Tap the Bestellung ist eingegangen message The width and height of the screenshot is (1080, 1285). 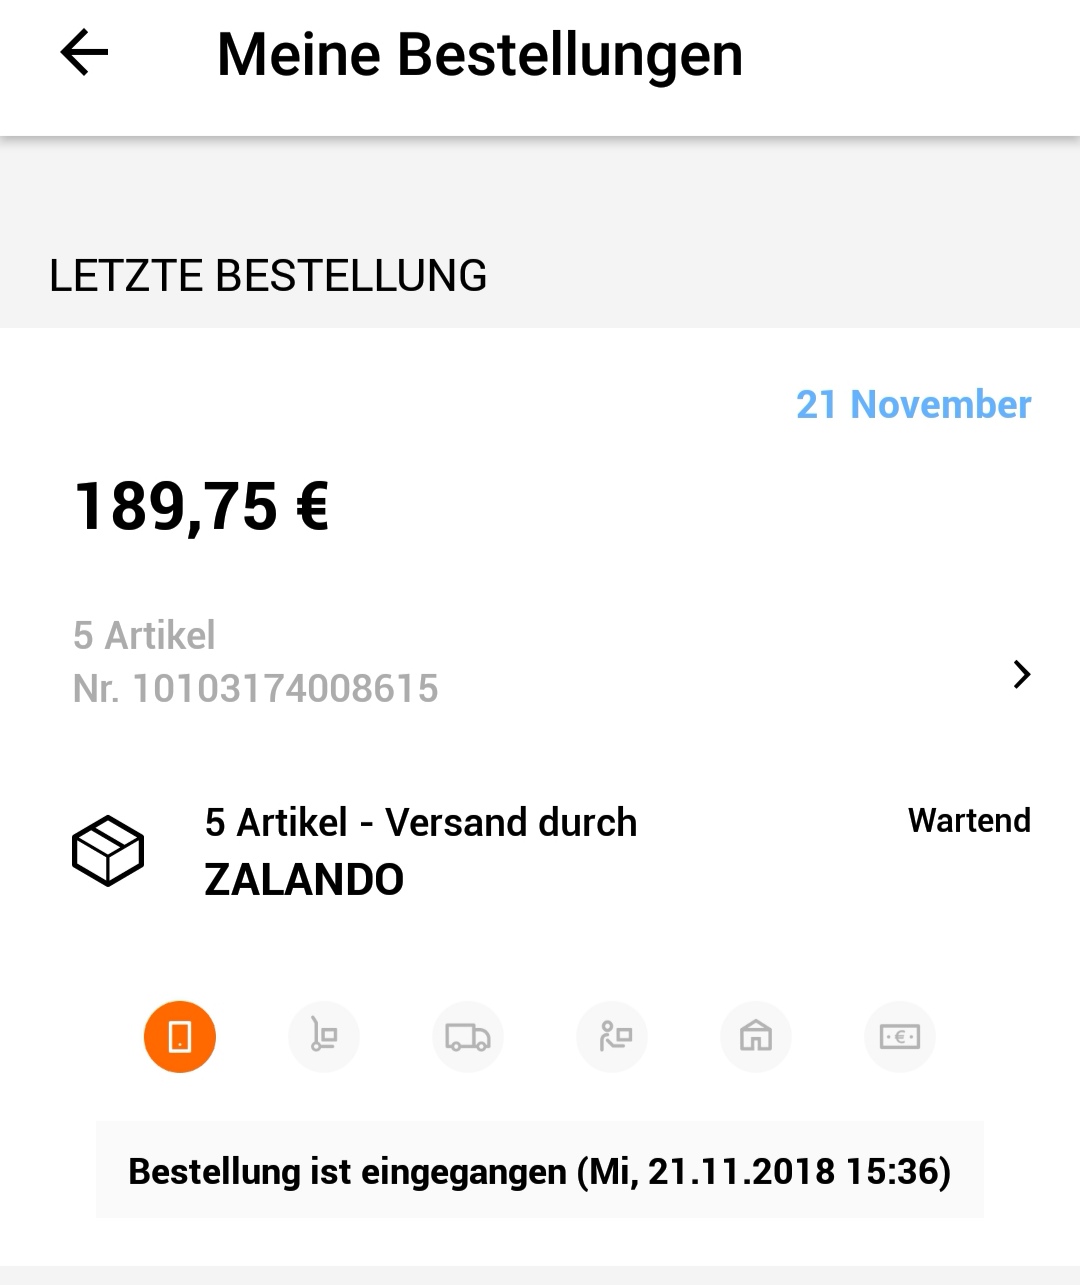coord(346,1171)
